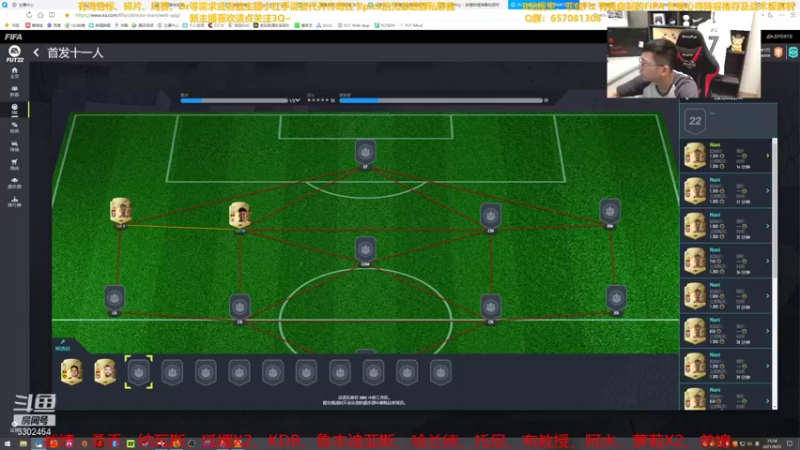Open the FUTBIN bookmark

coord(384,25)
